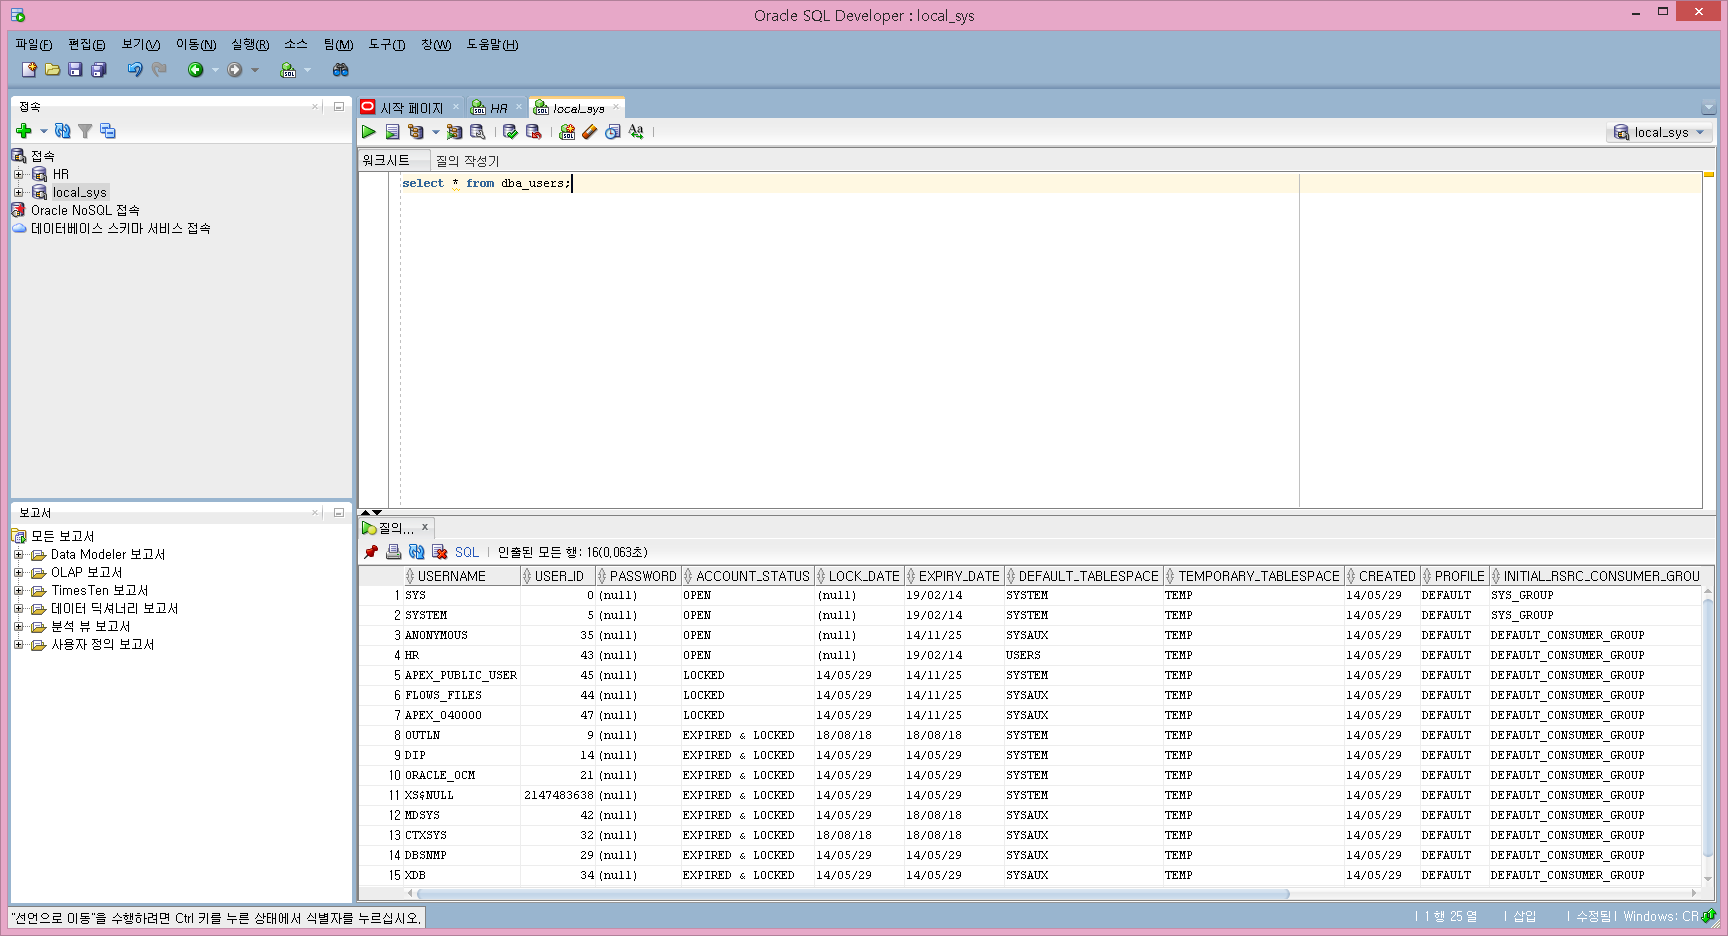
Task: Click the horizontal scrollbar of result grid
Action: [853, 893]
